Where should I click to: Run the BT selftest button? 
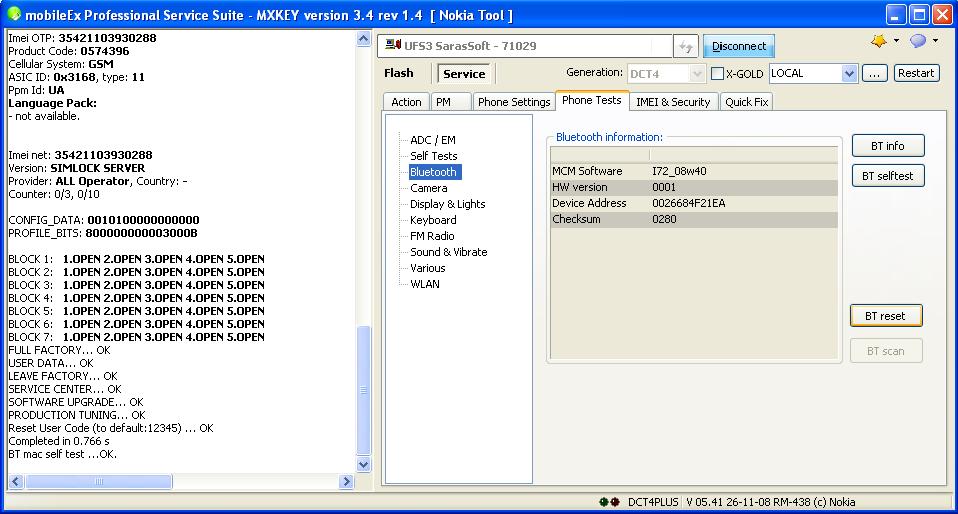click(x=888, y=175)
